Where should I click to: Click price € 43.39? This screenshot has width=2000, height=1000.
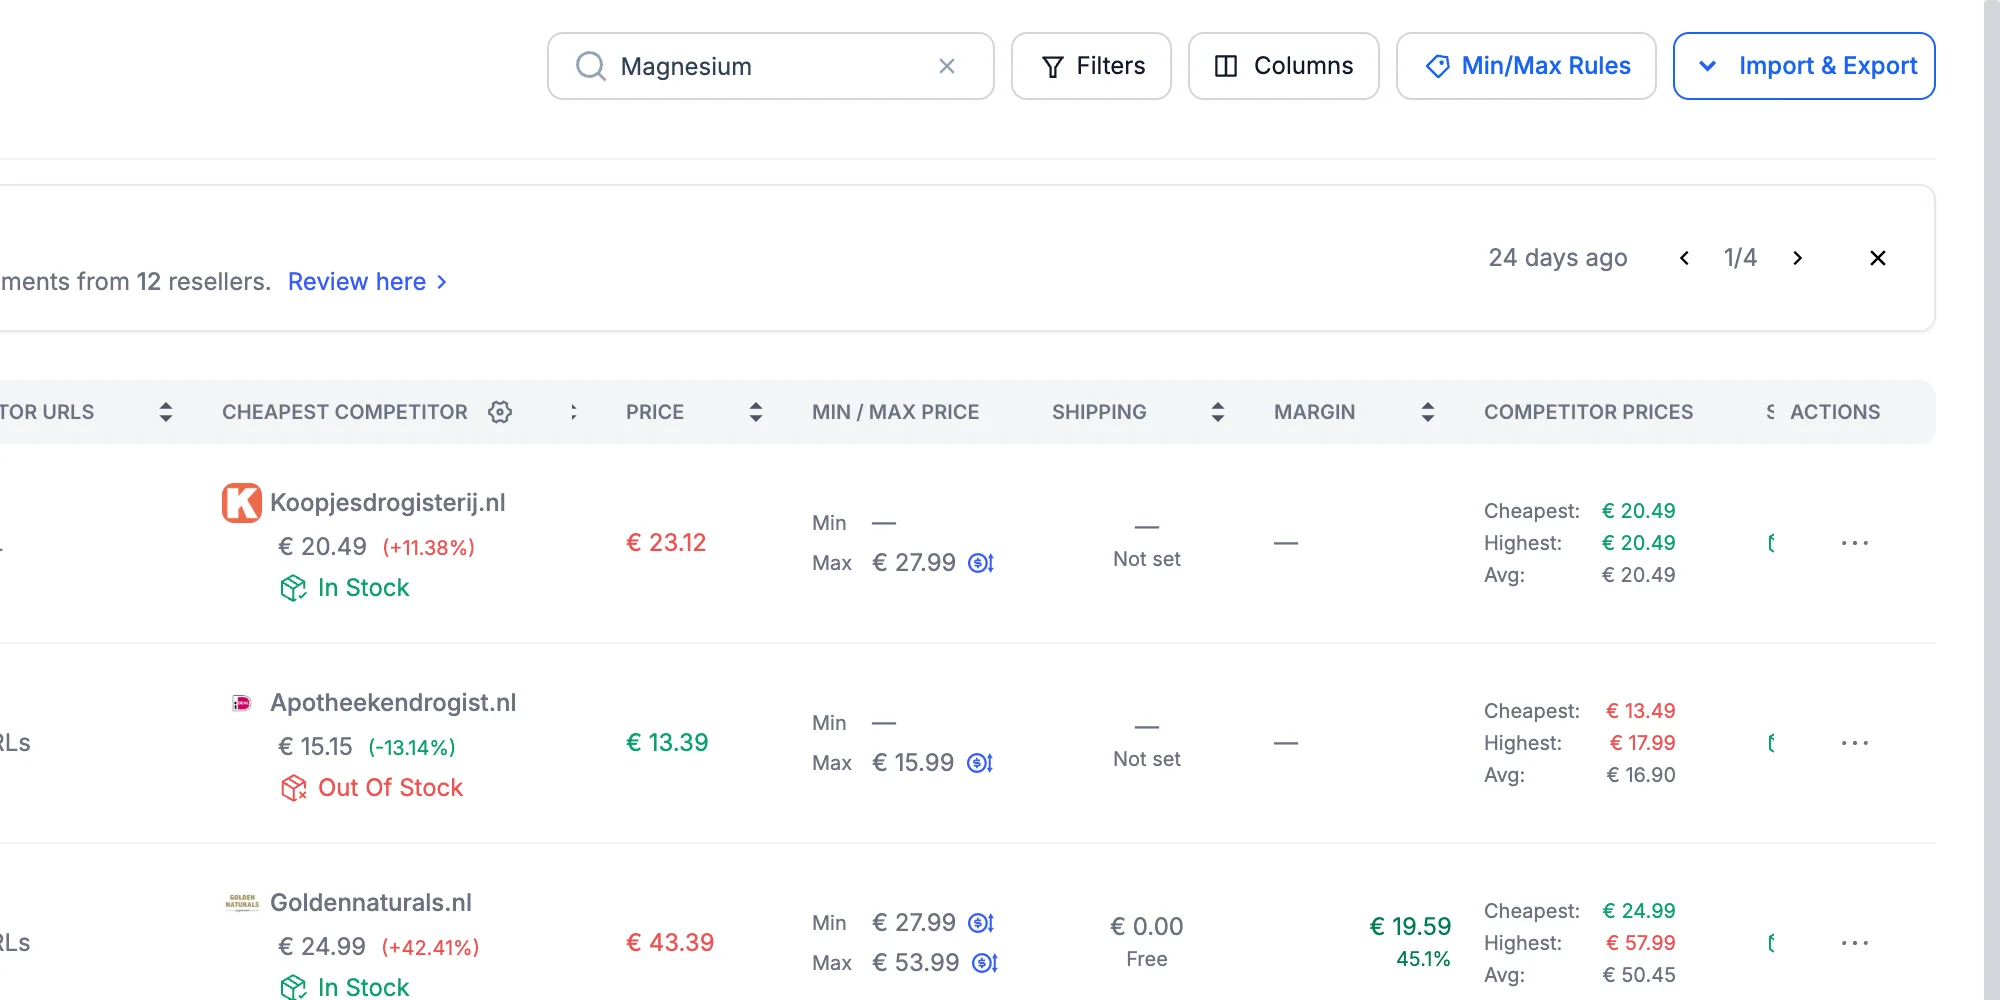[670, 943]
